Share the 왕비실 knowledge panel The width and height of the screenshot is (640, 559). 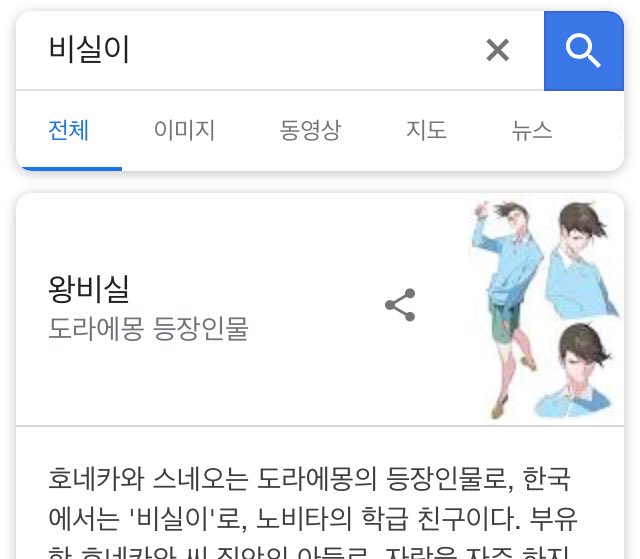[x=400, y=305]
